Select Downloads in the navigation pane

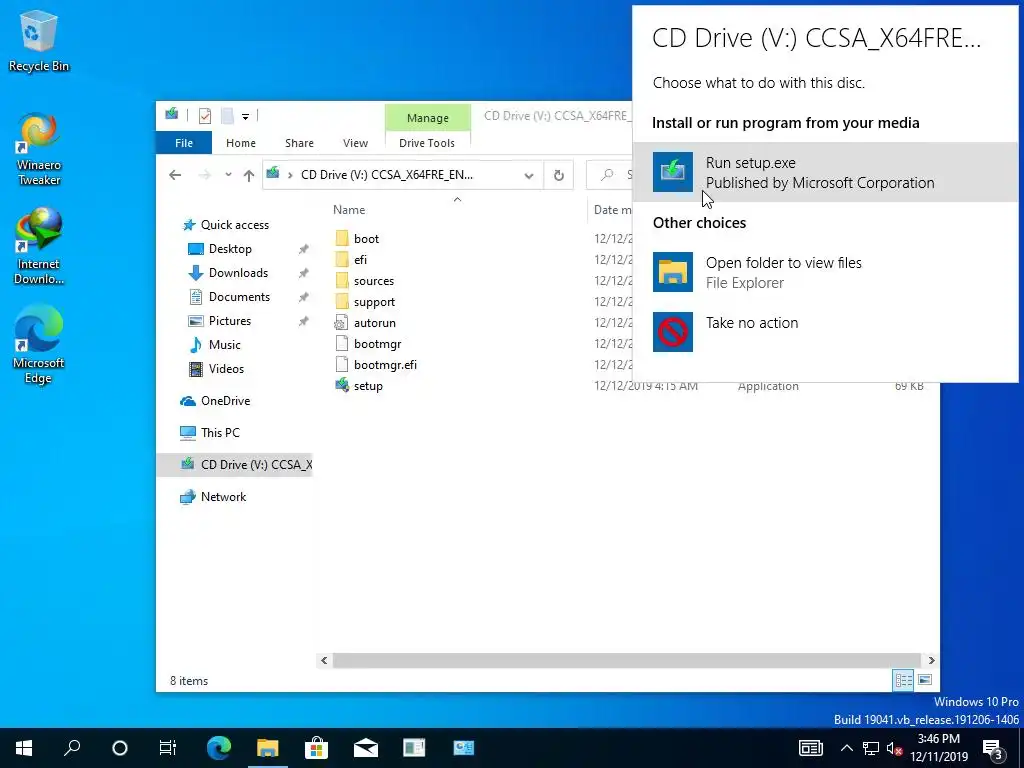point(238,273)
